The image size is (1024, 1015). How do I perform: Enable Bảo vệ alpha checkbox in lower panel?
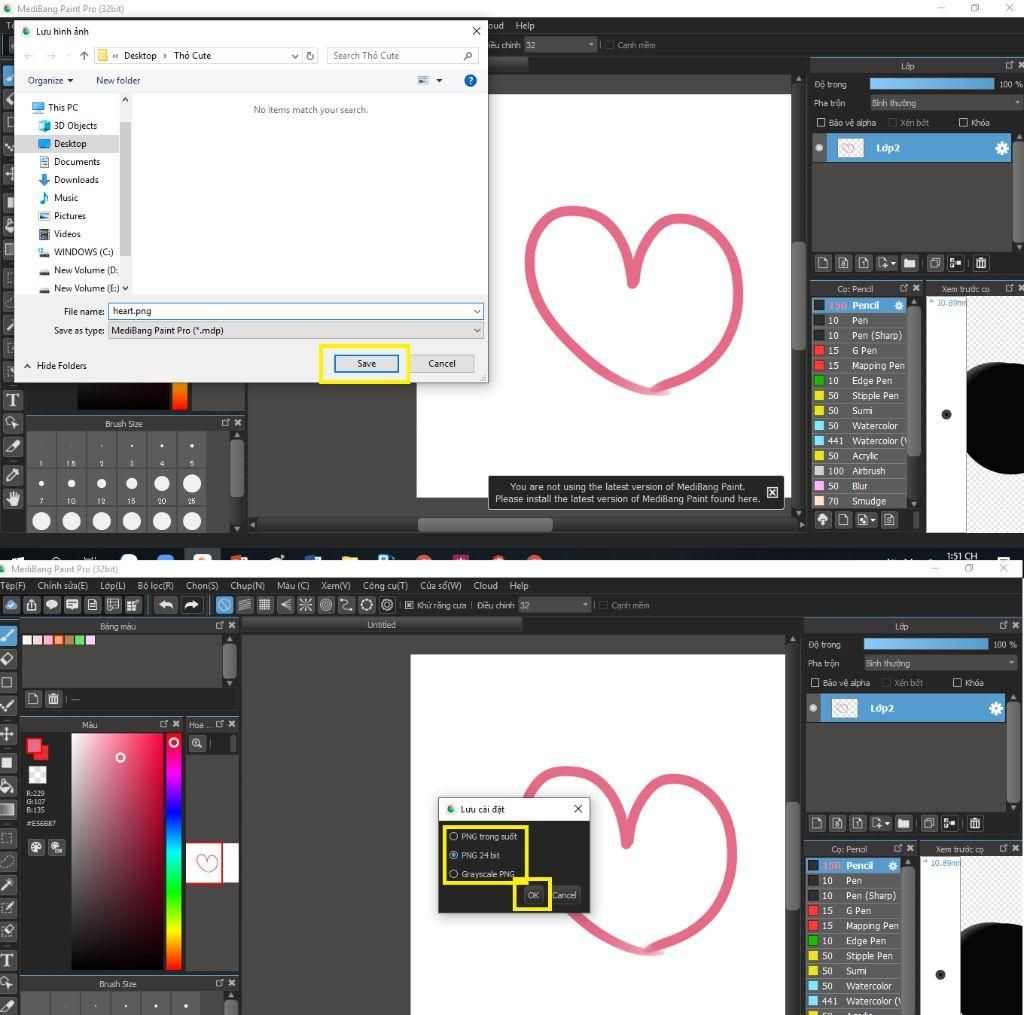pyautogui.click(x=814, y=683)
